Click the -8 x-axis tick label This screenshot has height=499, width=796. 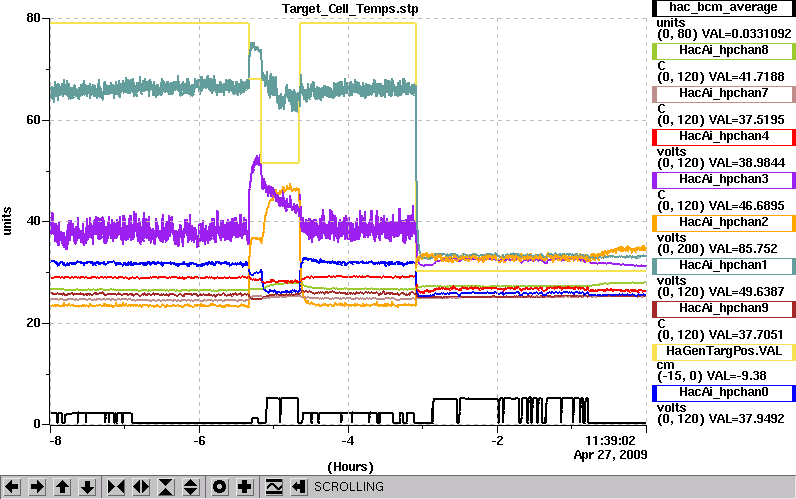tap(55, 441)
